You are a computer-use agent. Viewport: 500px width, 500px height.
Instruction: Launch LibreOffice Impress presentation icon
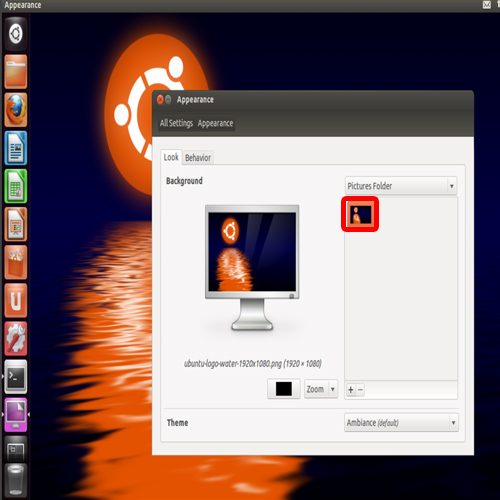16,224
